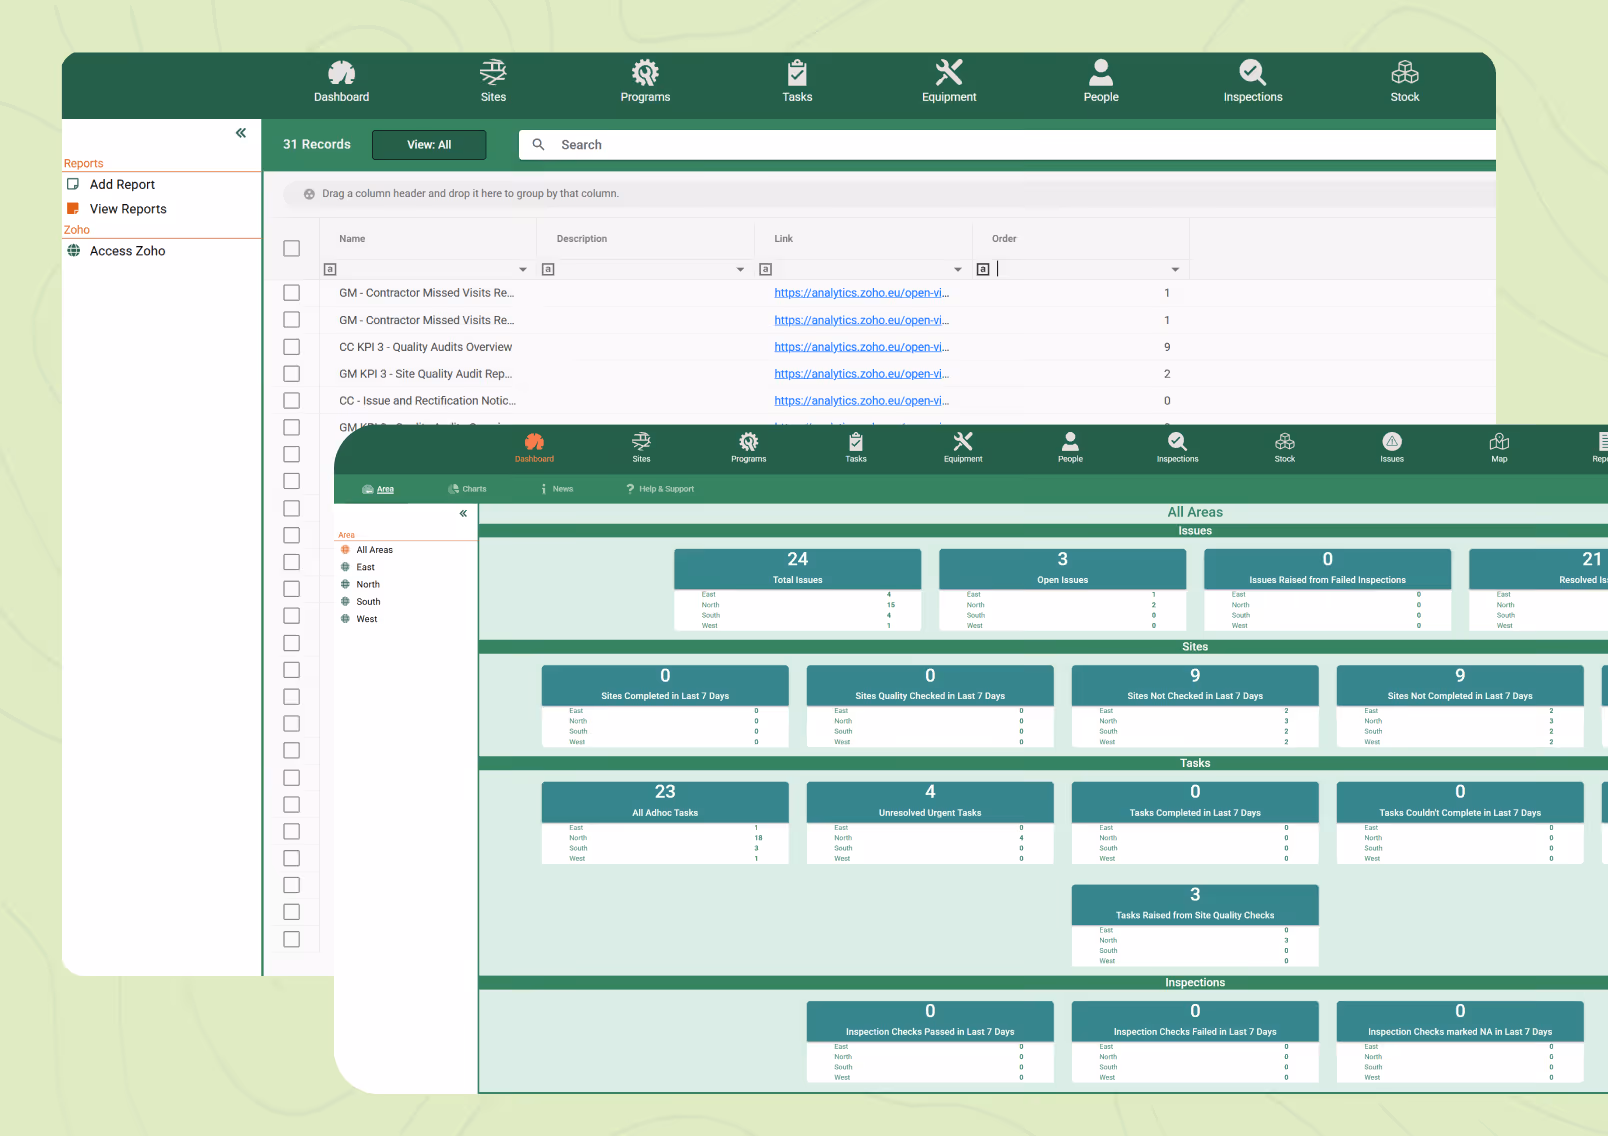
Task: Open the Zoho link for CC KPI 3 row
Action: tap(861, 347)
